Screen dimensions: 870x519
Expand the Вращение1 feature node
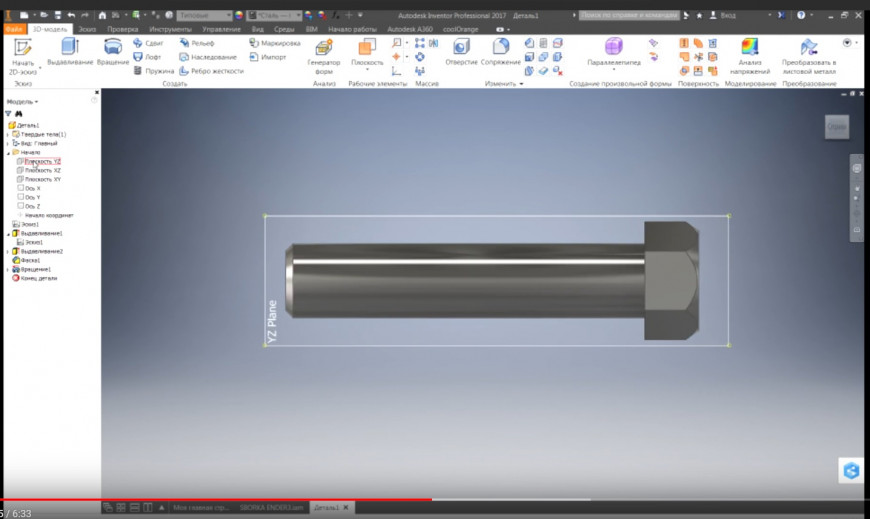[7, 269]
